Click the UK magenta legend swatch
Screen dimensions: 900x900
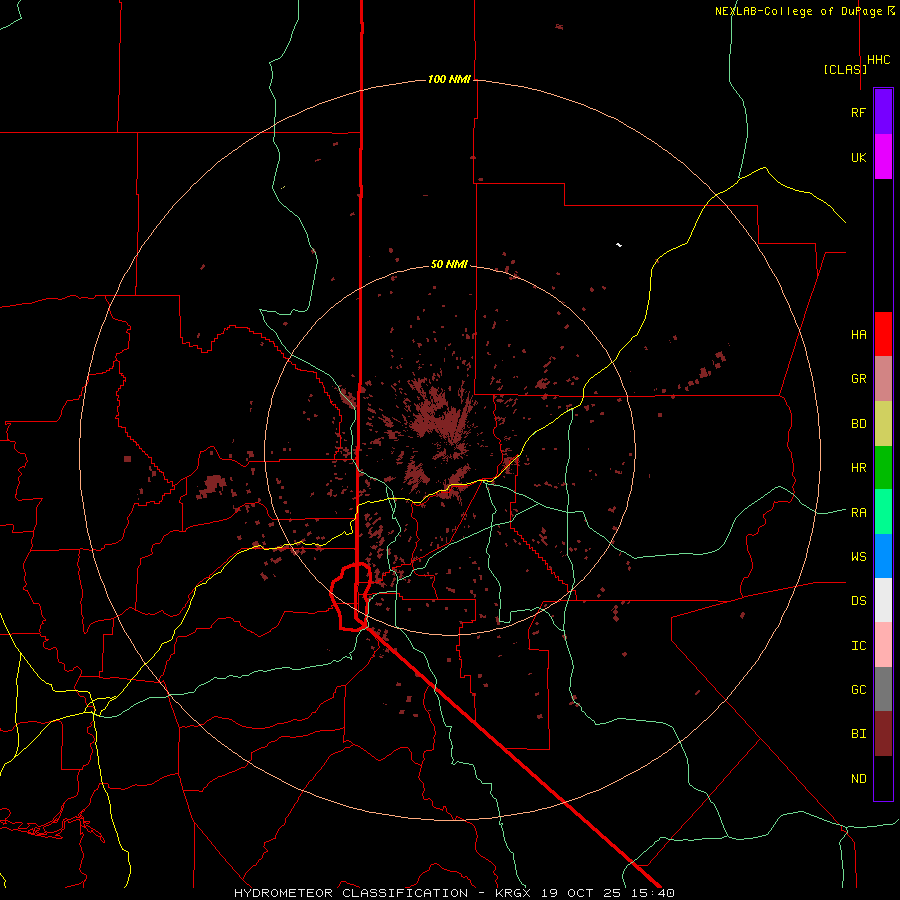click(883, 157)
